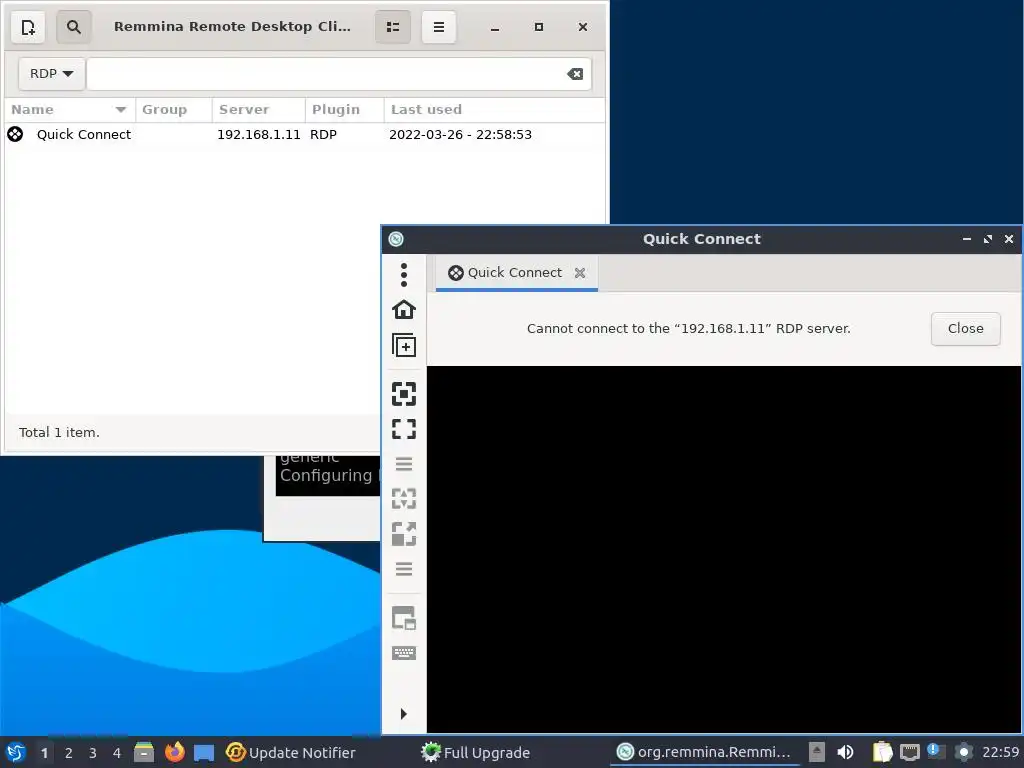
Task: Switch to virtual desktop 3
Action: coord(93,753)
